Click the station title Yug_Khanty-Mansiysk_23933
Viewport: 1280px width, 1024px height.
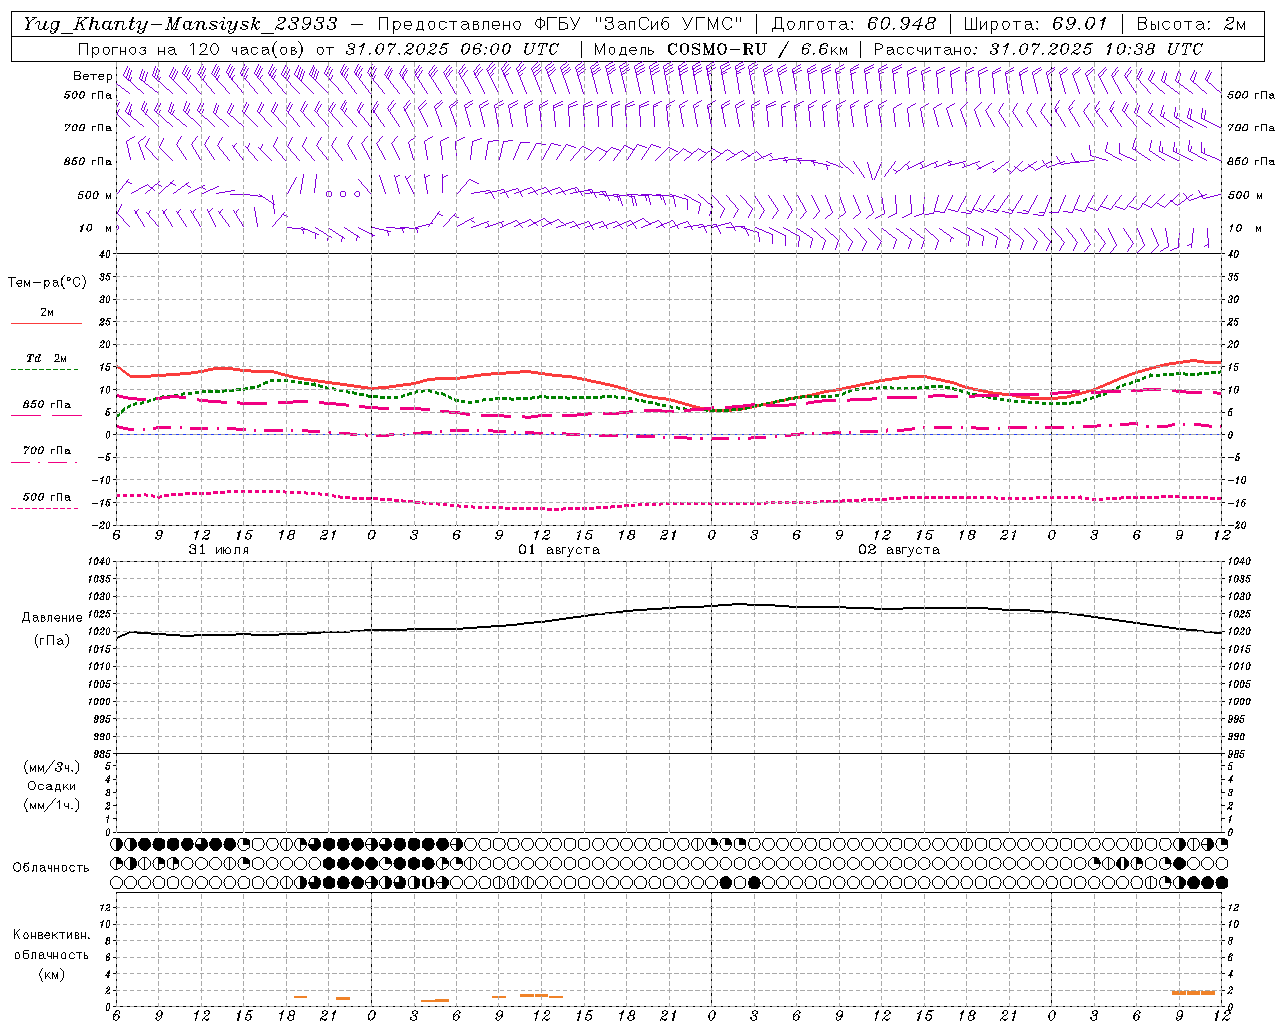[180, 24]
